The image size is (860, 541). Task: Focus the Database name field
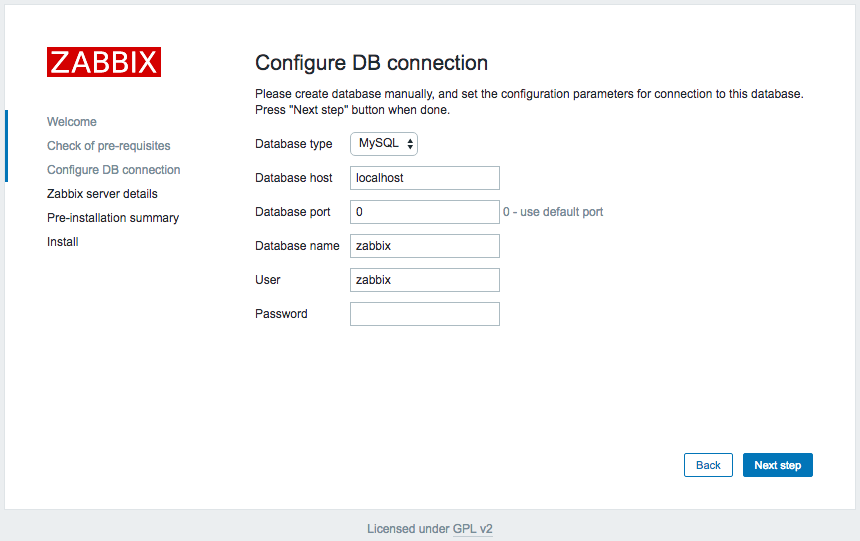[425, 246]
